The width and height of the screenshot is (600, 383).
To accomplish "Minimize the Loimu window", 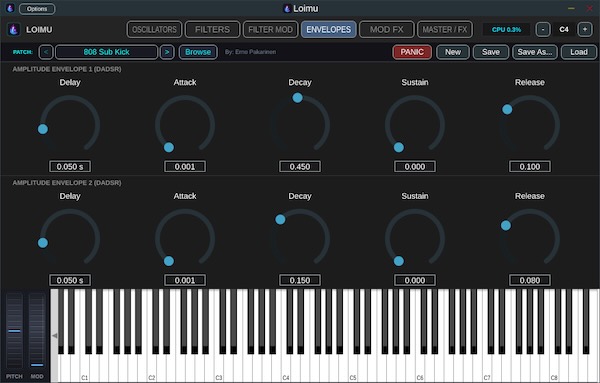I will (x=571, y=8).
